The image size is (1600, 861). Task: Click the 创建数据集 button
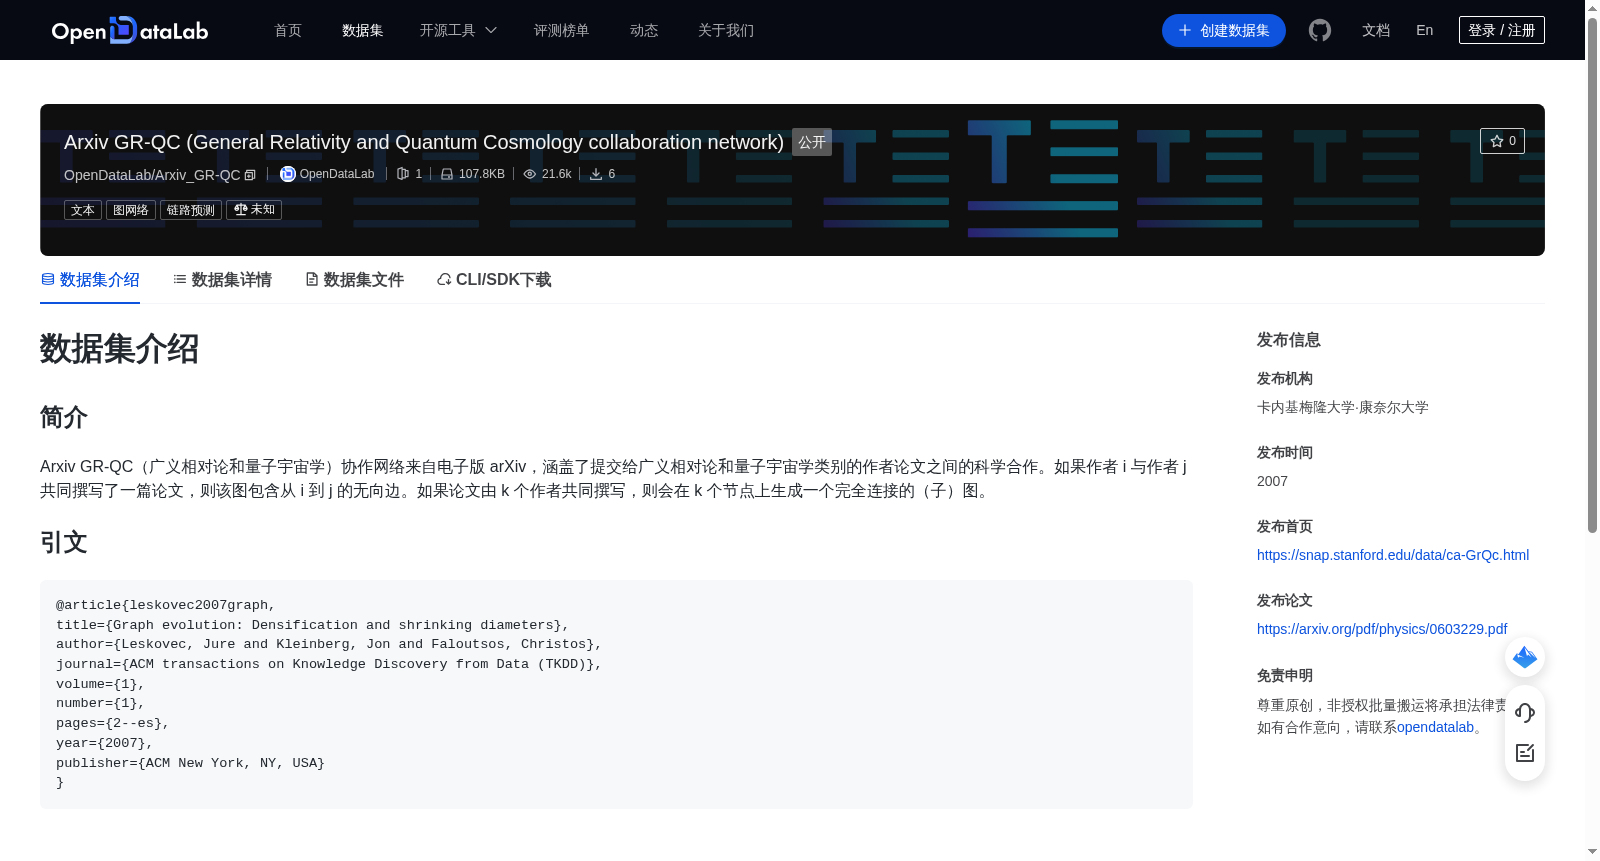1224,30
